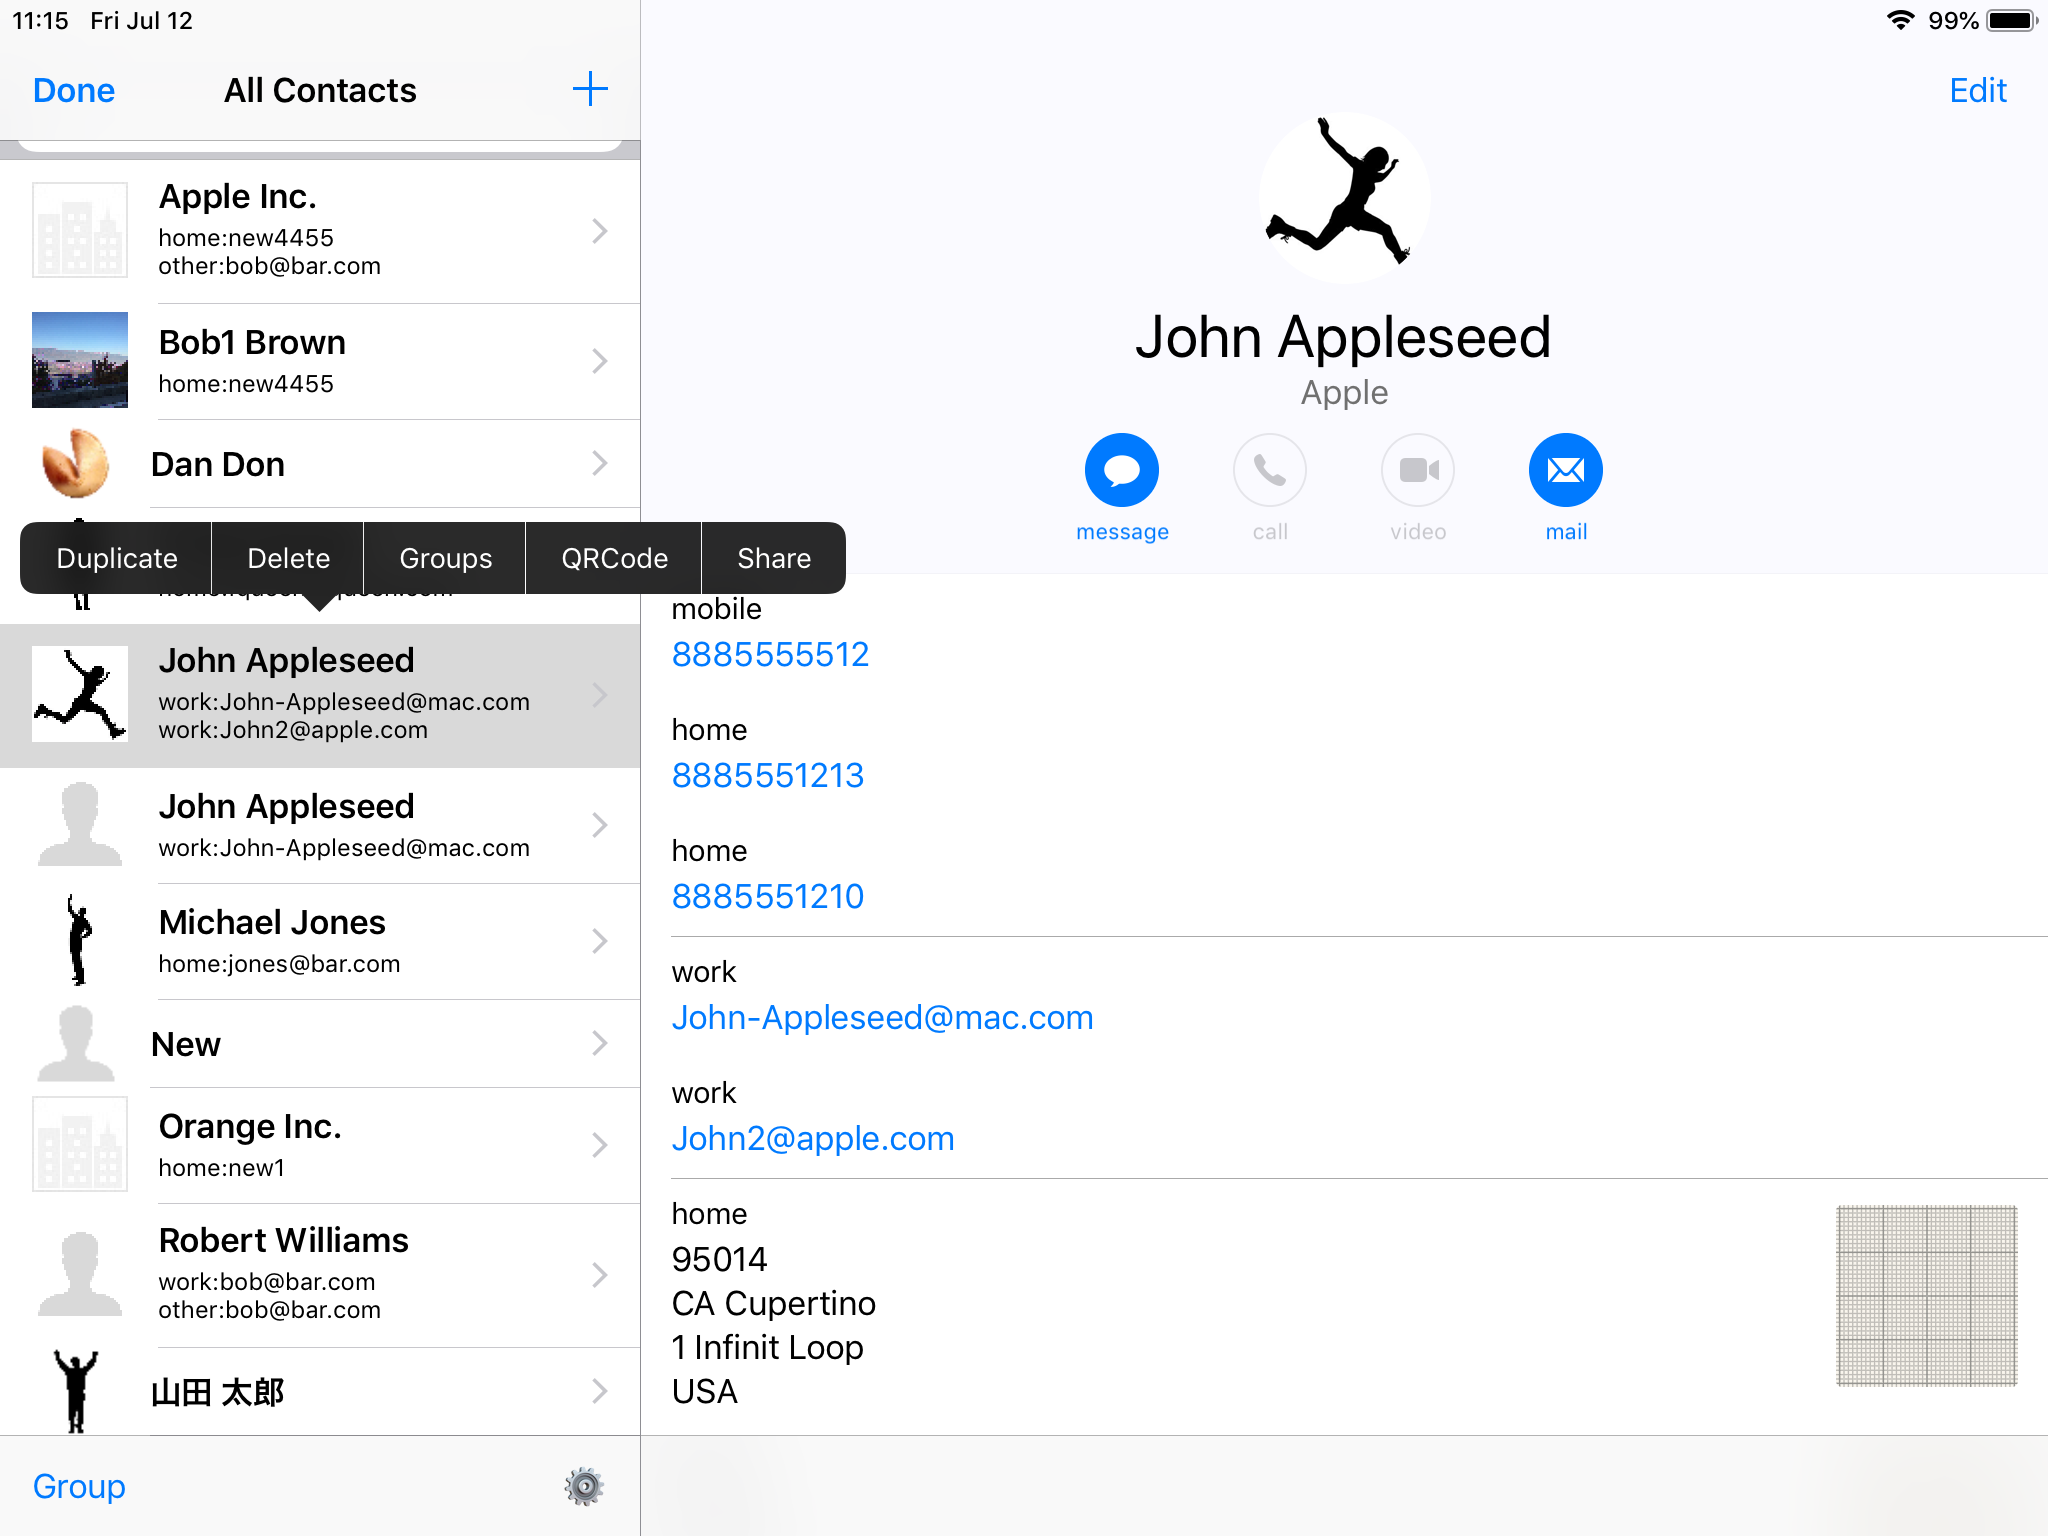Choose QRCode from the popup menu
2048x1536 pixels.
point(615,558)
